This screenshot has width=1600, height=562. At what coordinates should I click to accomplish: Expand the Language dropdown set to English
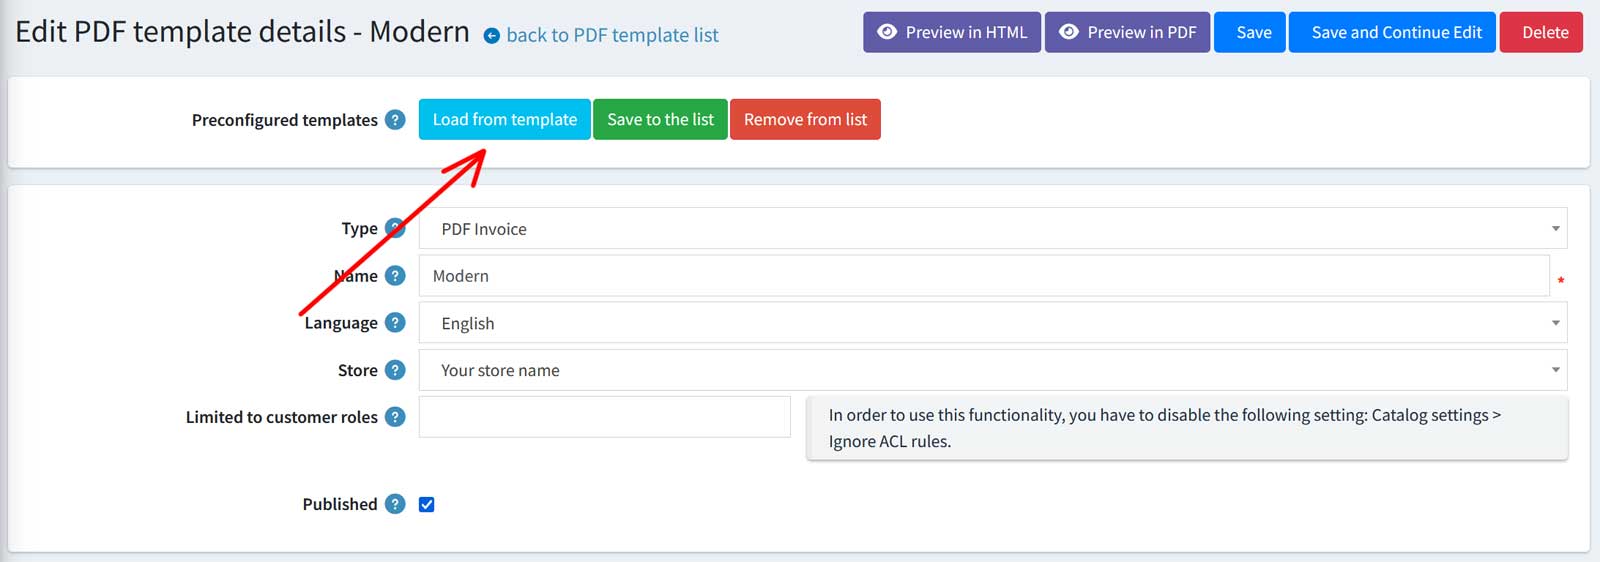point(992,323)
